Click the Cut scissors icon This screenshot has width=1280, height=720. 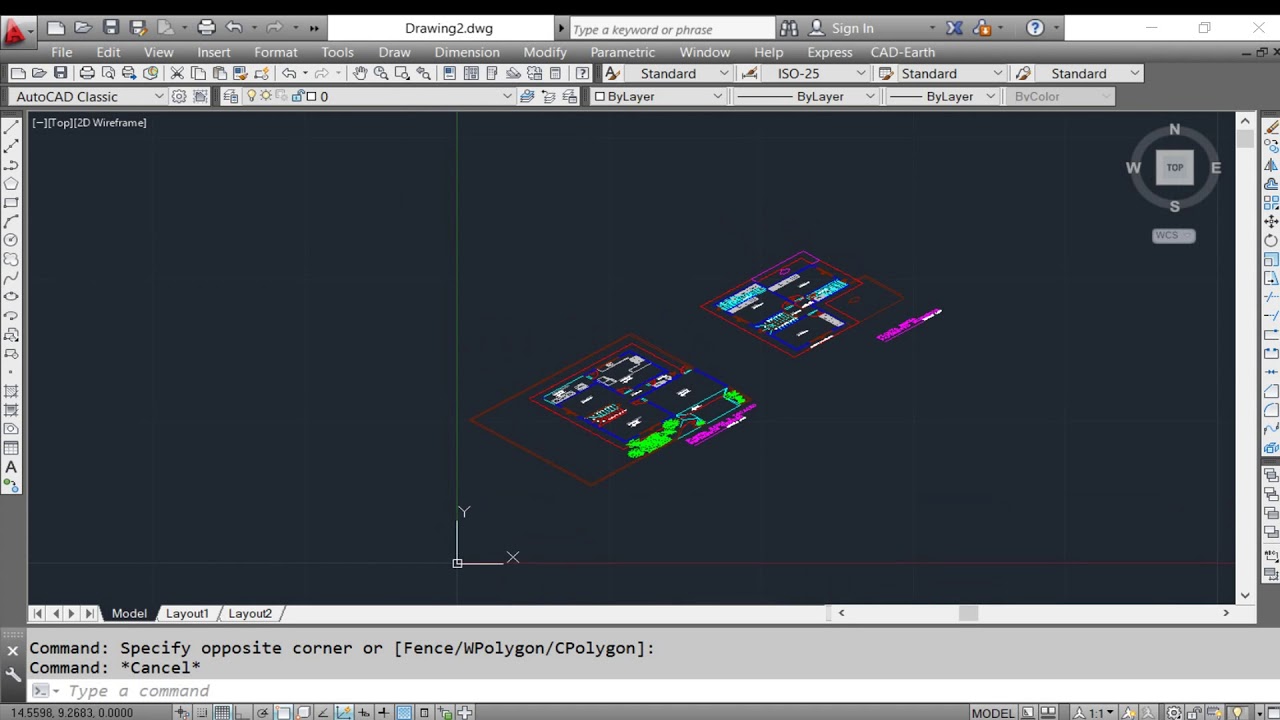click(177, 73)
